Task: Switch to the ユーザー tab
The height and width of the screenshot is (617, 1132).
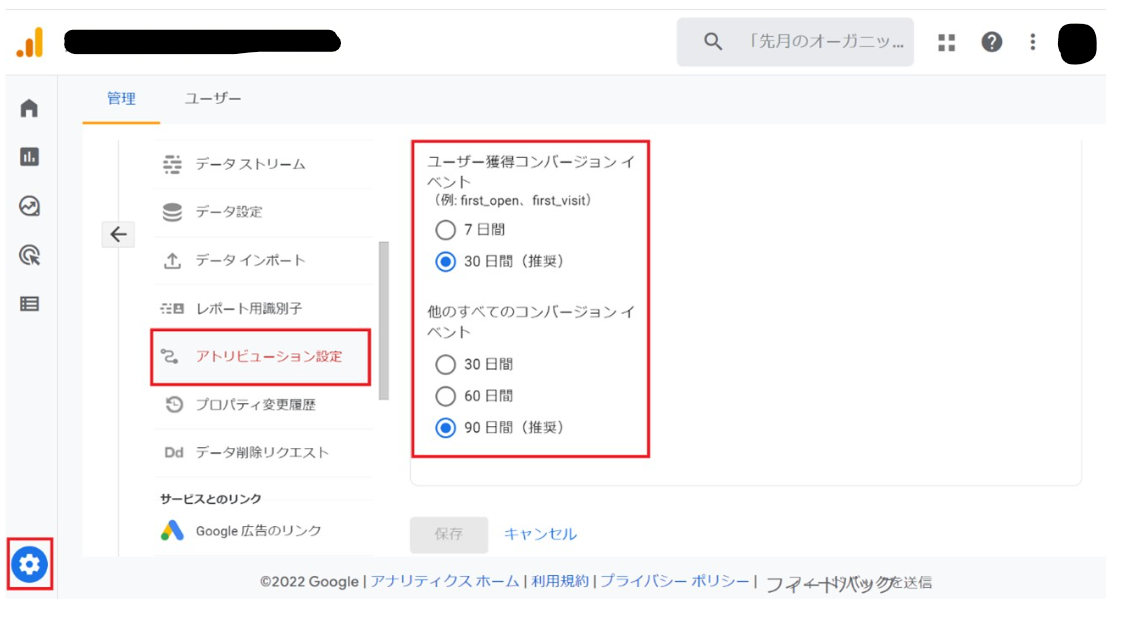Action: 213,99
